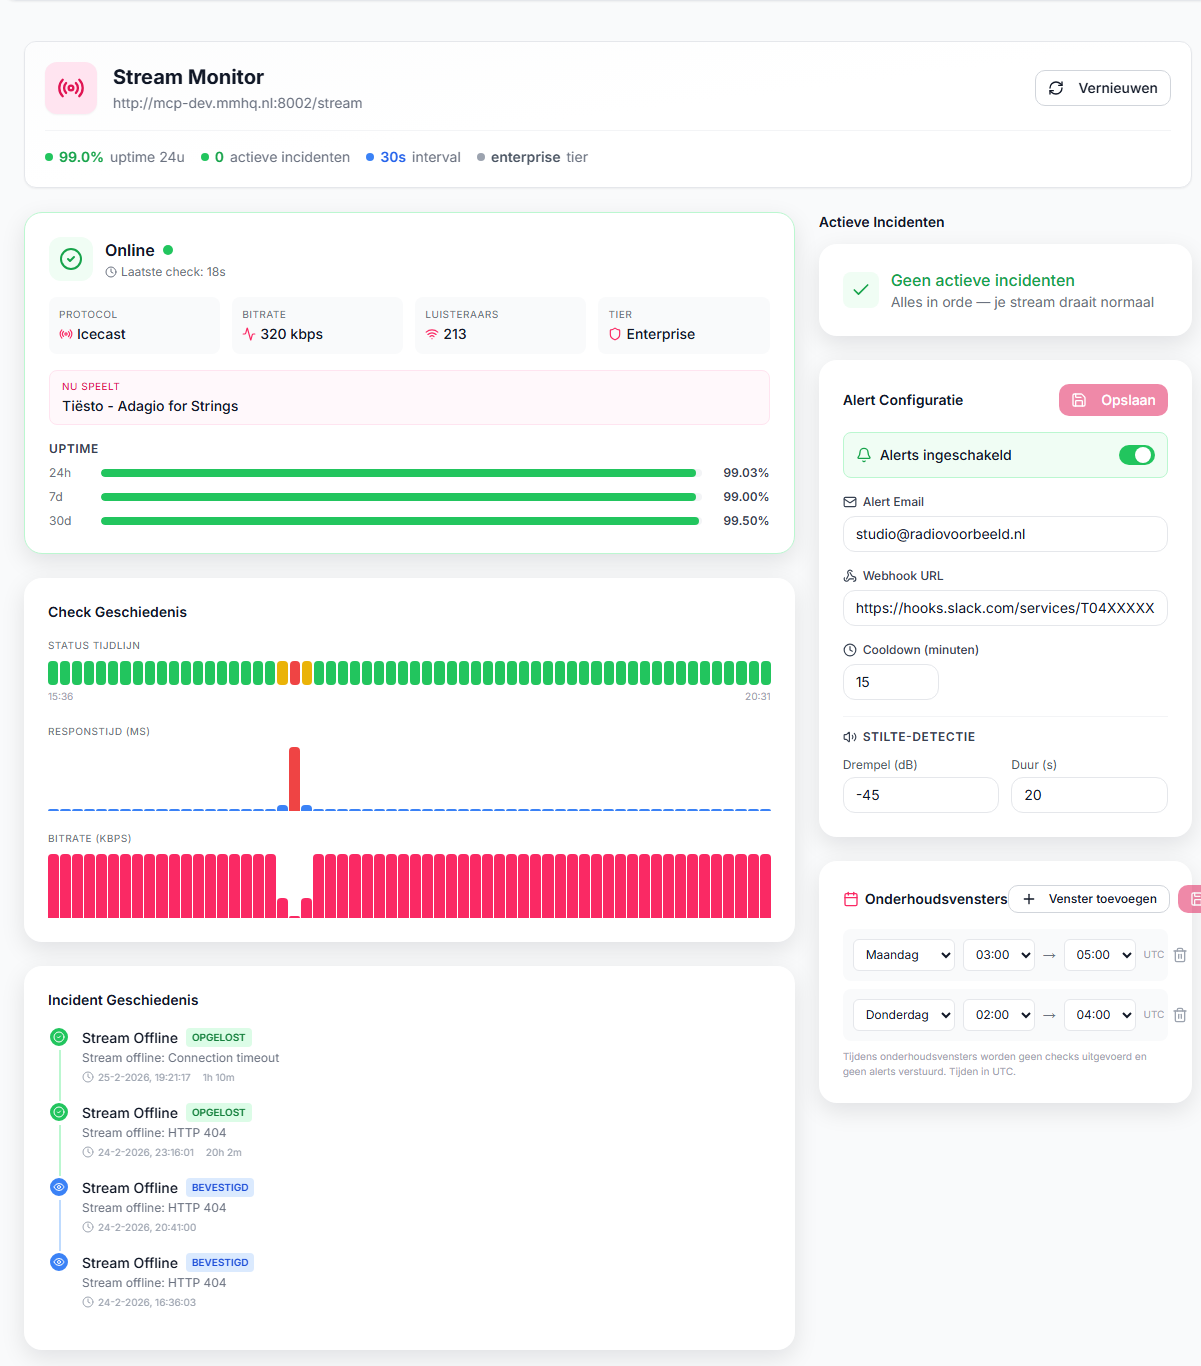
Task: Click the clock icon next to Cooldown minuten
Action: pyautogui.click(x=850, y=649)
